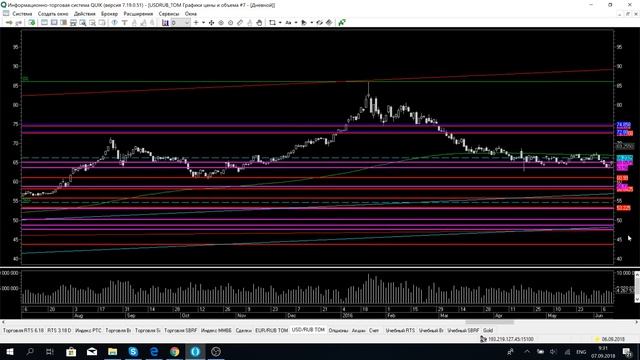Screen dimensions: 640x360
Task: Select the USD/RUB TOM tab
Action: coord(308,330)
